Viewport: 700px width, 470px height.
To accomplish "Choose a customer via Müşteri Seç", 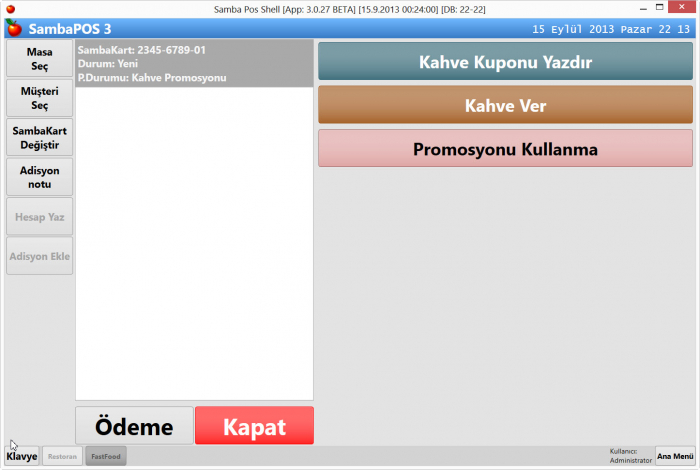I will click(x=39, y=98).
